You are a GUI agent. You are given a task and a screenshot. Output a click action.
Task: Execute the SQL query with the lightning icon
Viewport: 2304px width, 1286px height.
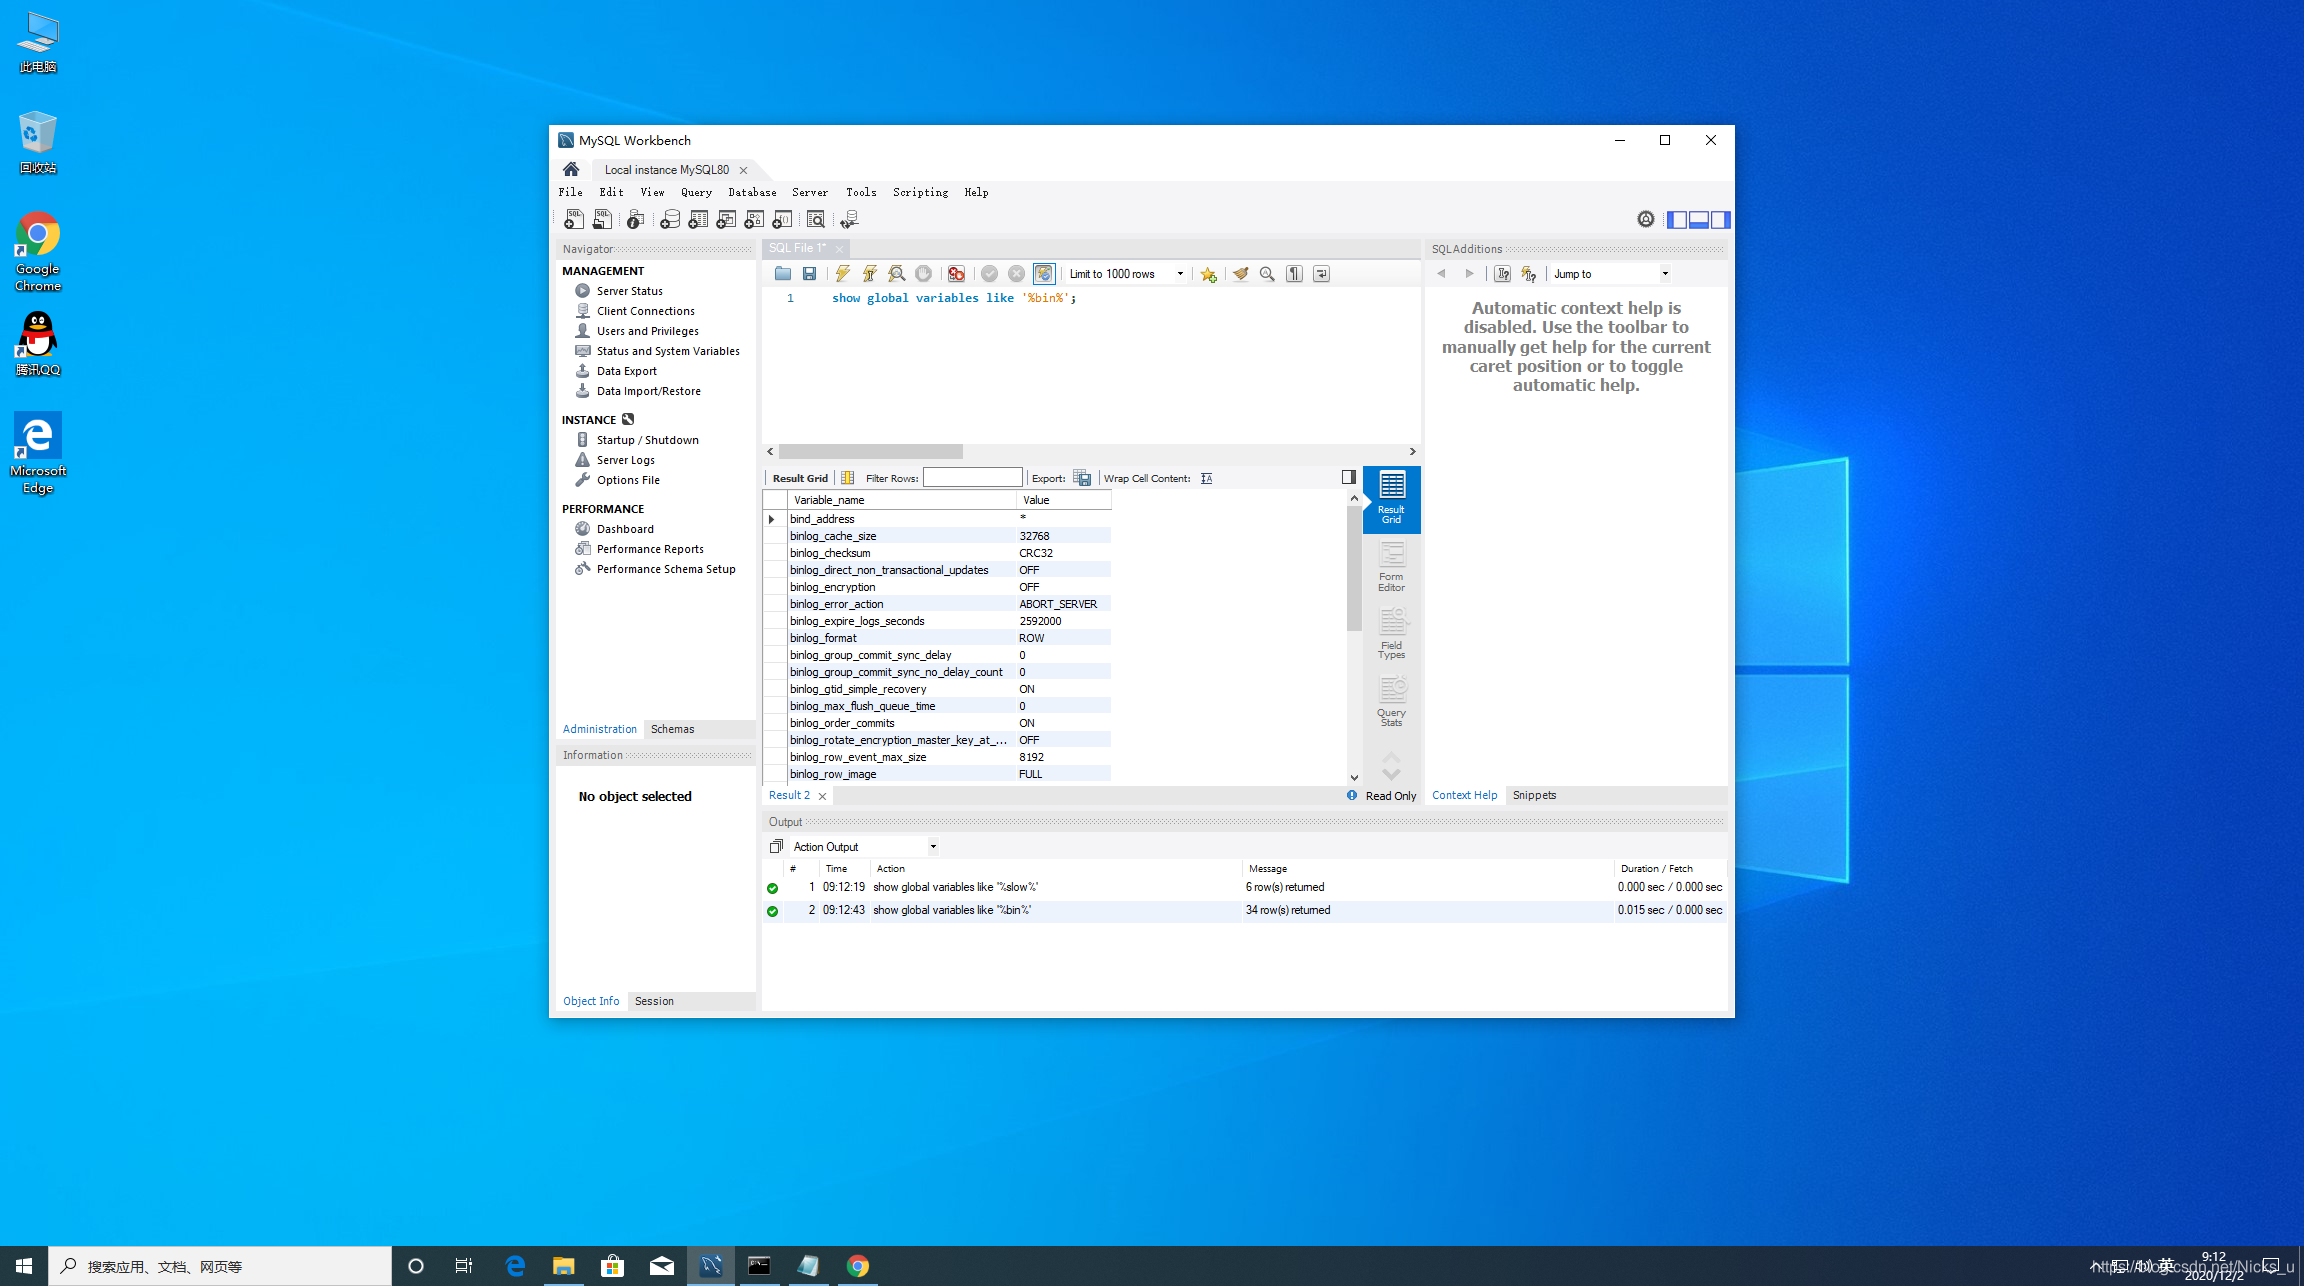(843, 274)
